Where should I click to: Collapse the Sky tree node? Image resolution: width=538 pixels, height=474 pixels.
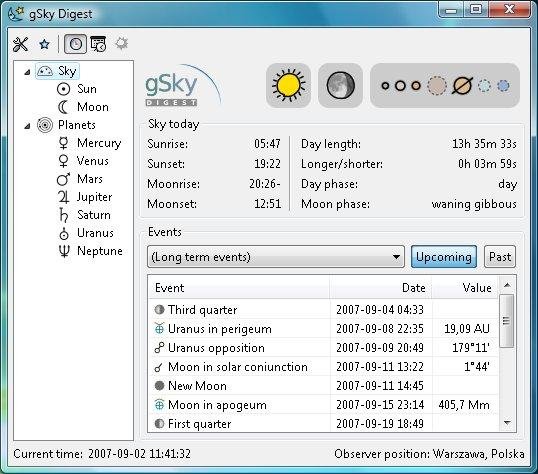27,72
